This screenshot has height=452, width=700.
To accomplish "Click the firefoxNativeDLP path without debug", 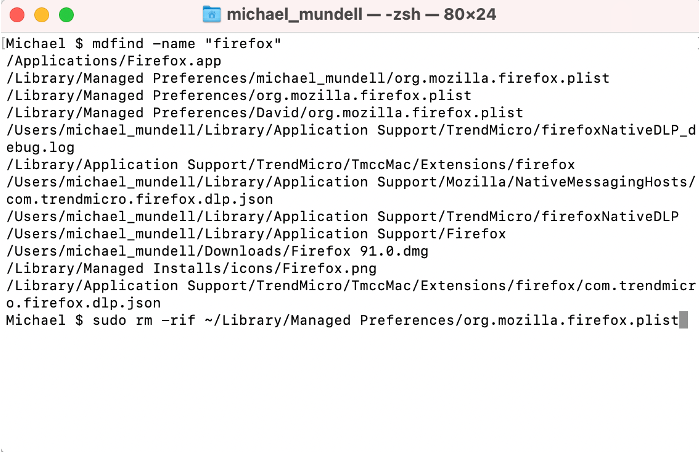I will (342, 217).
